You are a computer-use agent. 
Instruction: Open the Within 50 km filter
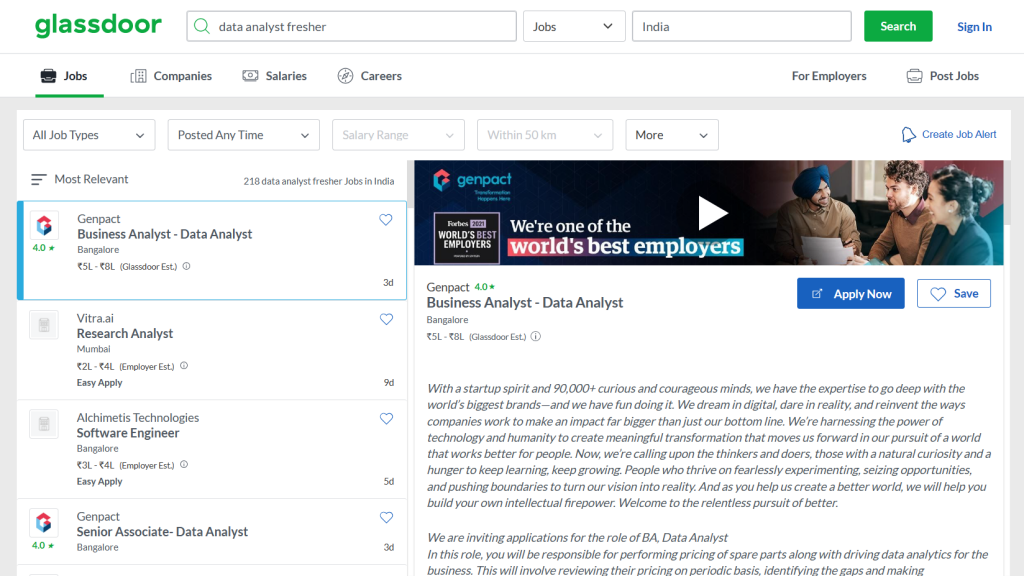coord(545,135)
